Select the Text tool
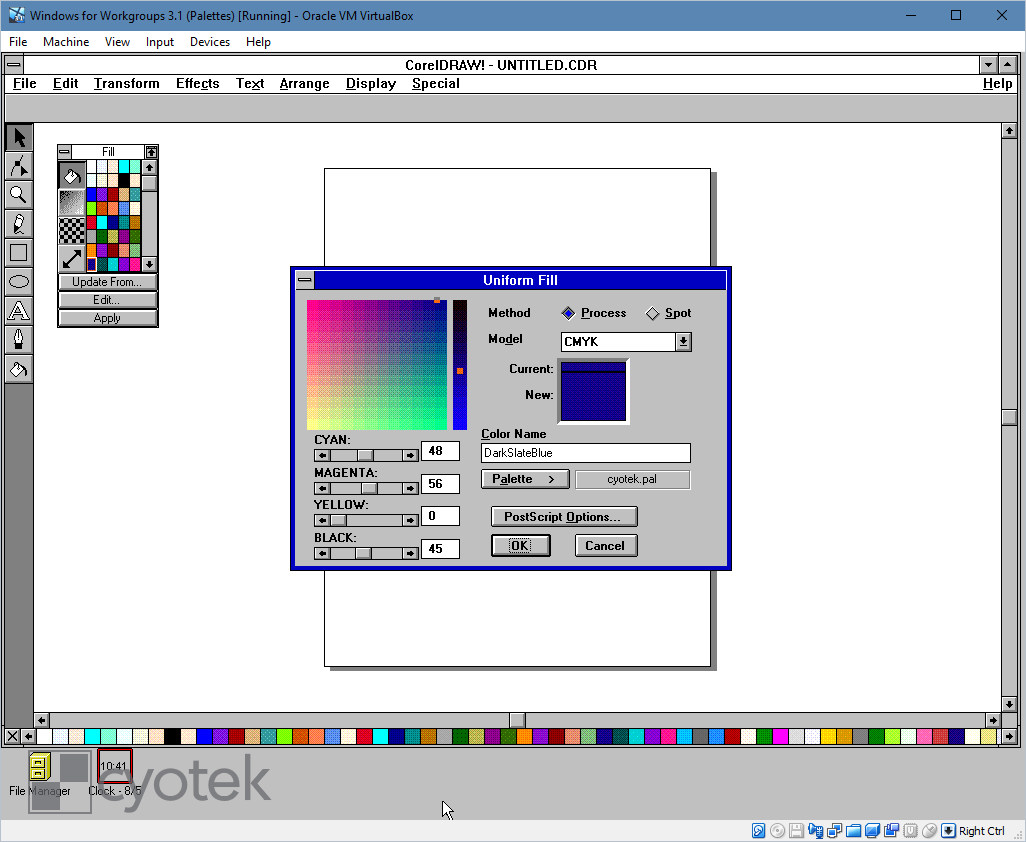 [19, 310]
